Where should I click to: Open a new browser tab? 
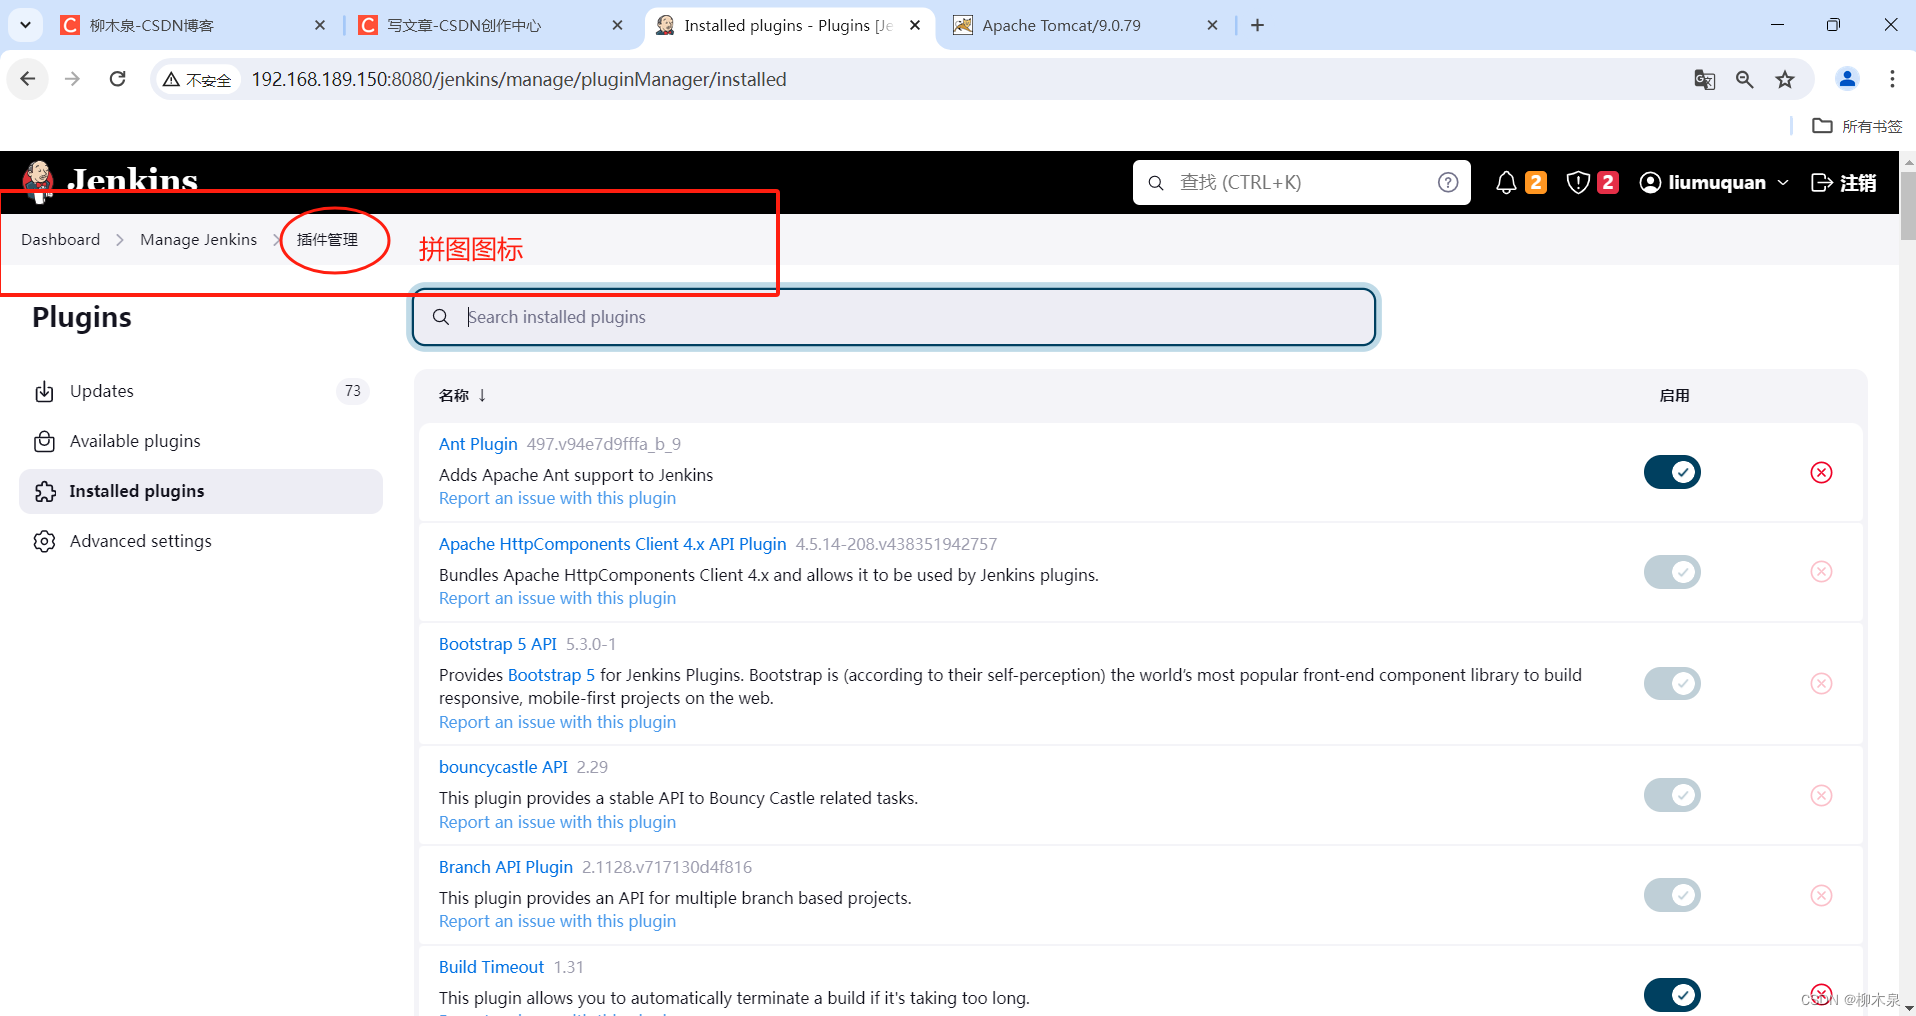pos(1257,25)
